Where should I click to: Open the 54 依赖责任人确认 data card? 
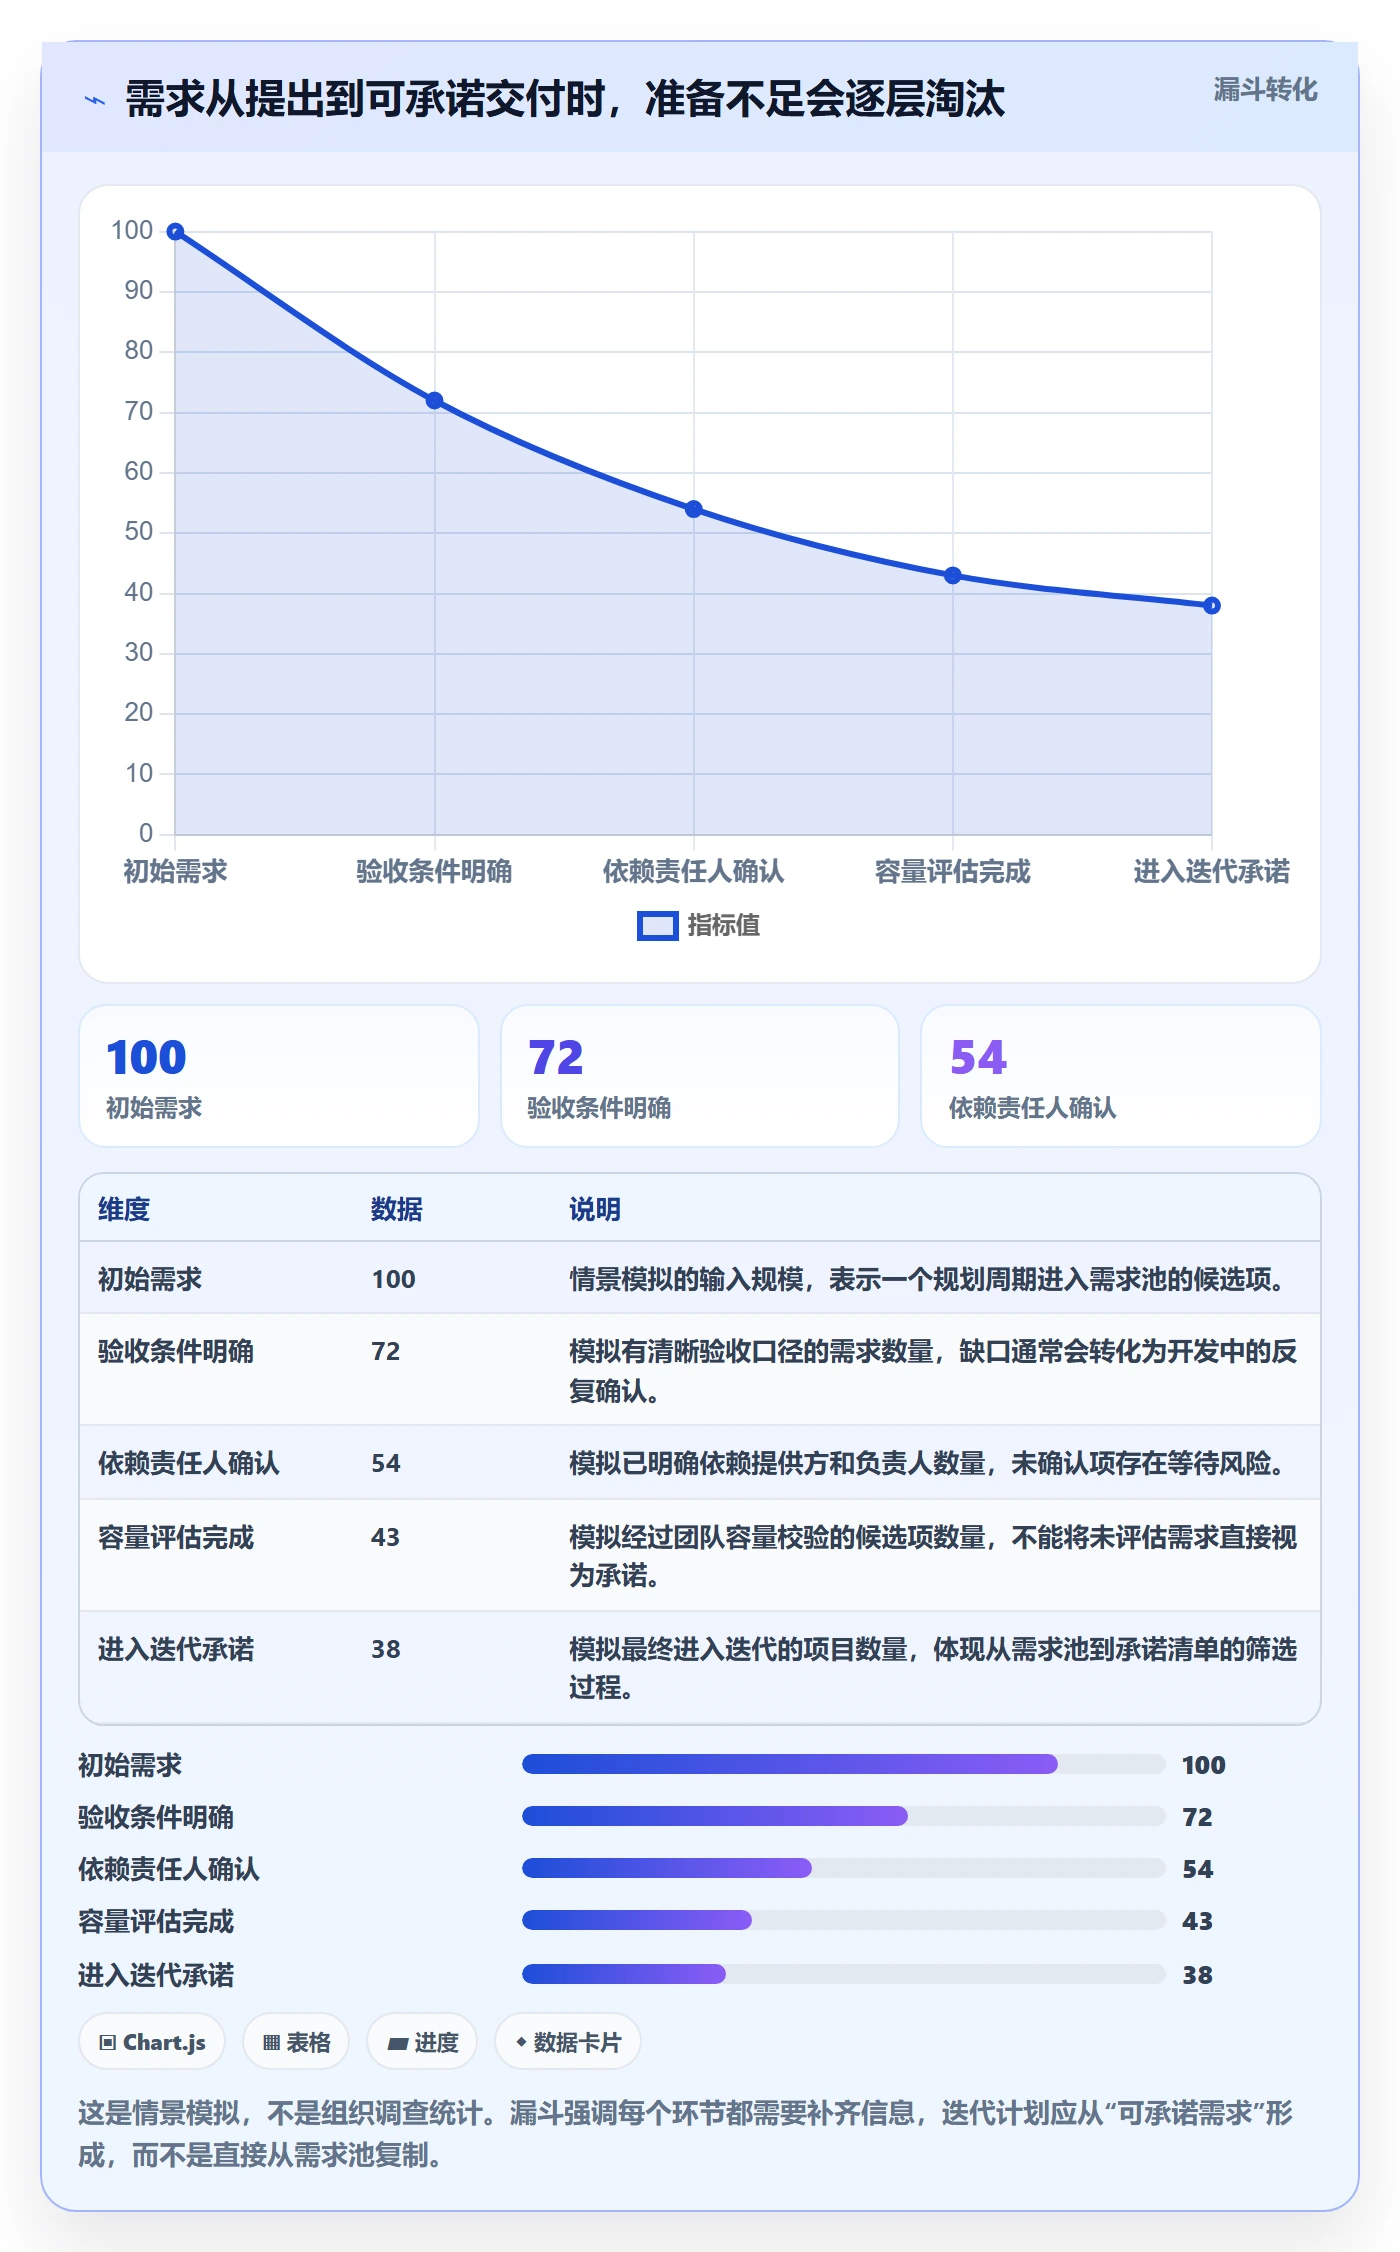point(1121,1076)
